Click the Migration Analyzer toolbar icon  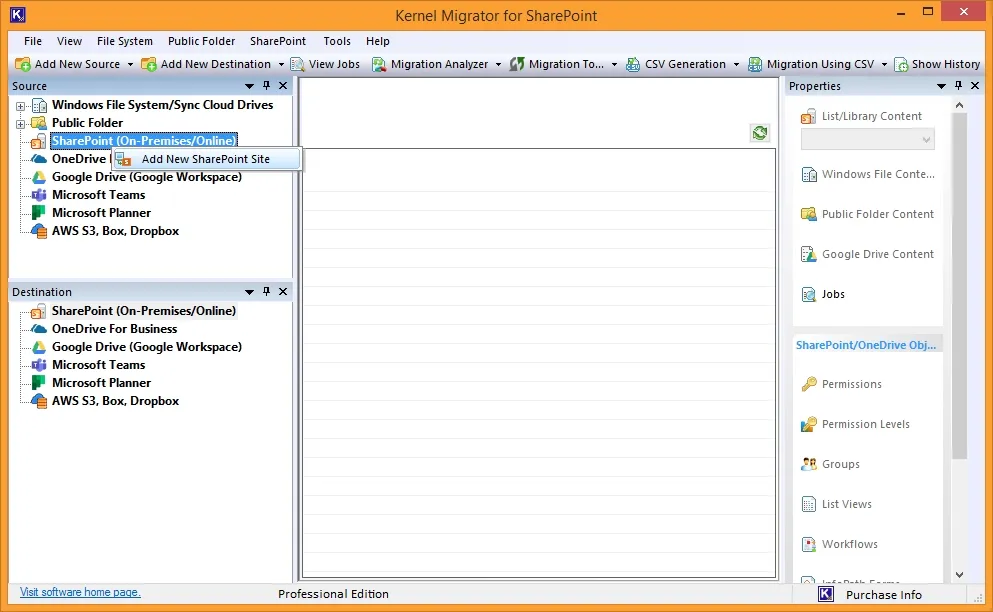[379, 64]
